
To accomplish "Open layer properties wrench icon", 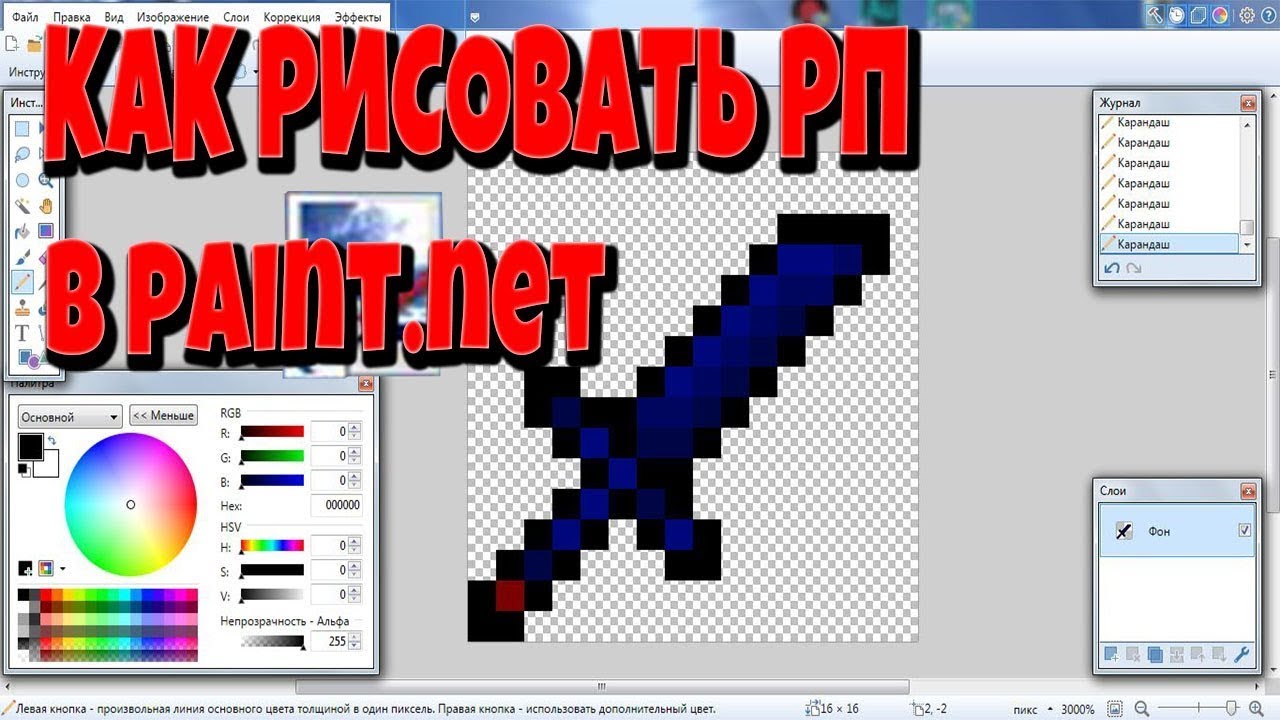I will point(1243,655).
